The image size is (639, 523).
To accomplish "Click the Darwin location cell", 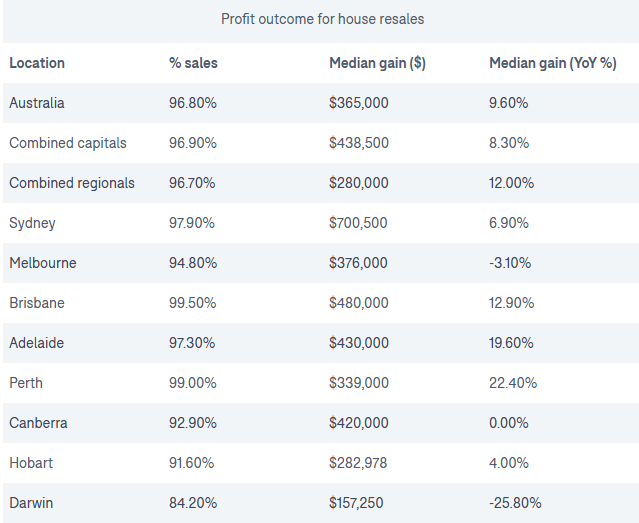I will [x=32, y=503].
